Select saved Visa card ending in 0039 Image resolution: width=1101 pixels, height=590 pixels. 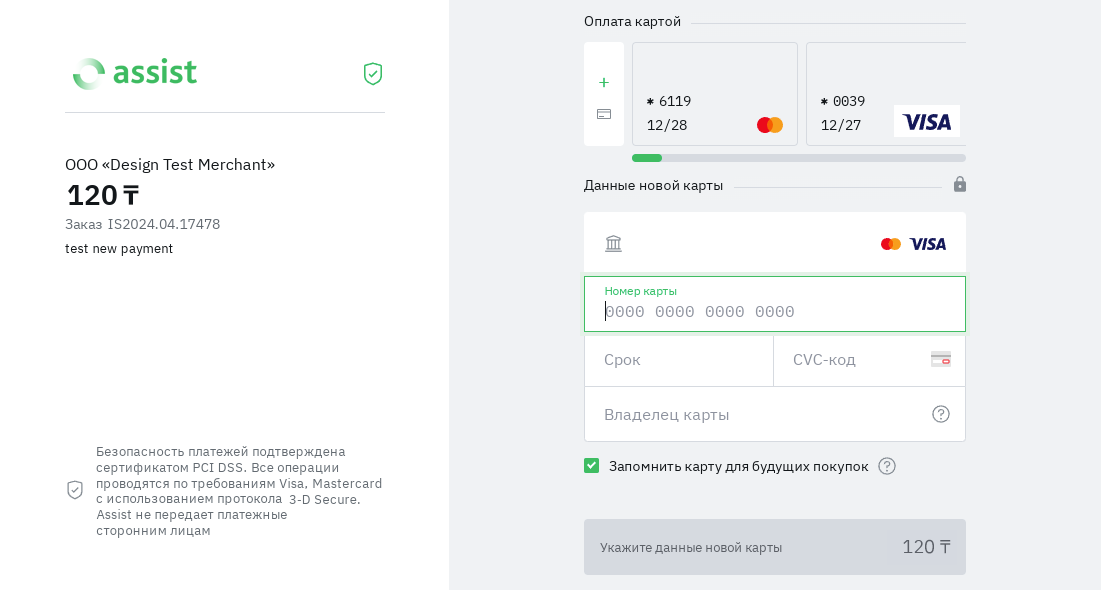[886, 94]
